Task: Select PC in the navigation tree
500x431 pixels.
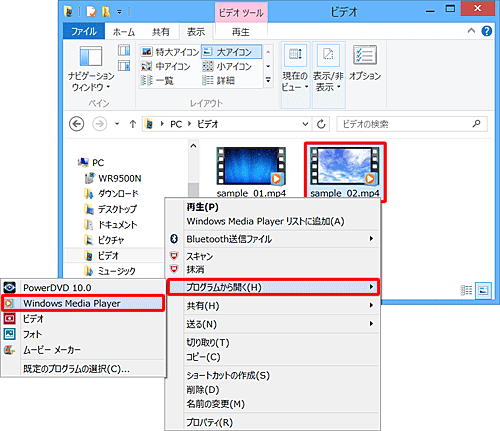Action: coord(91,163)
